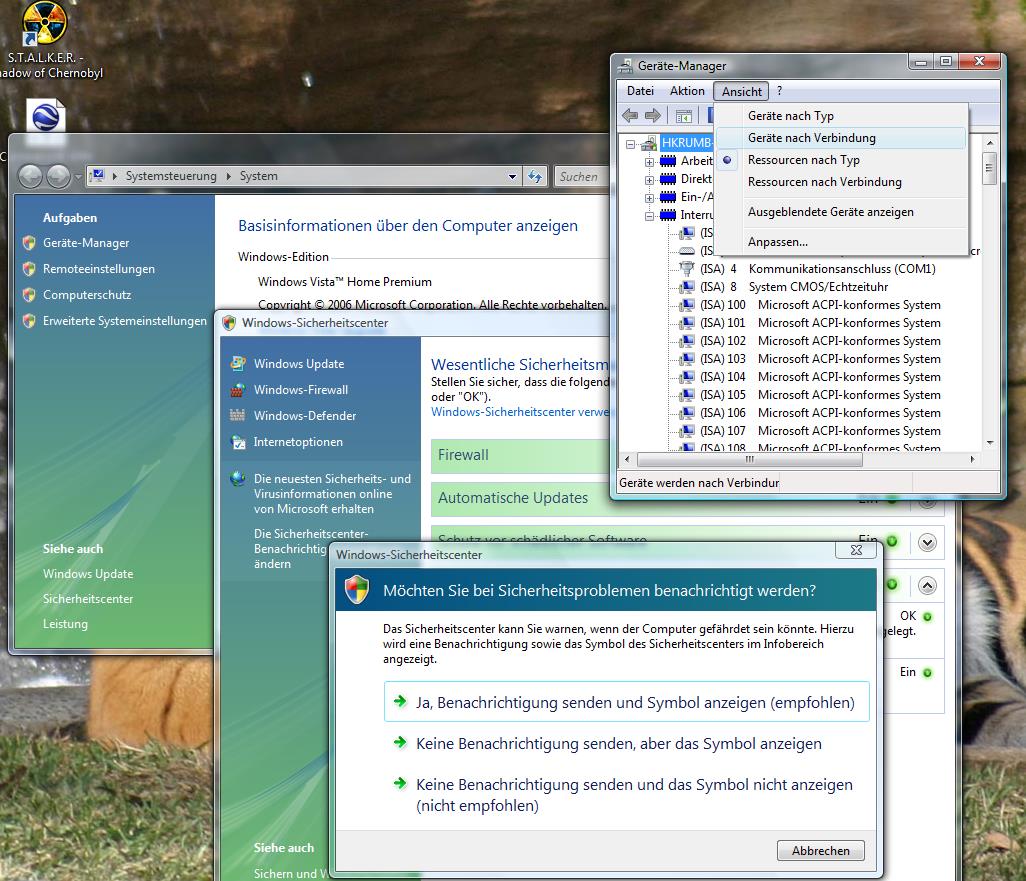Click the shield icon next to Computerschutz
The image size is (1026, 881).
29,295
